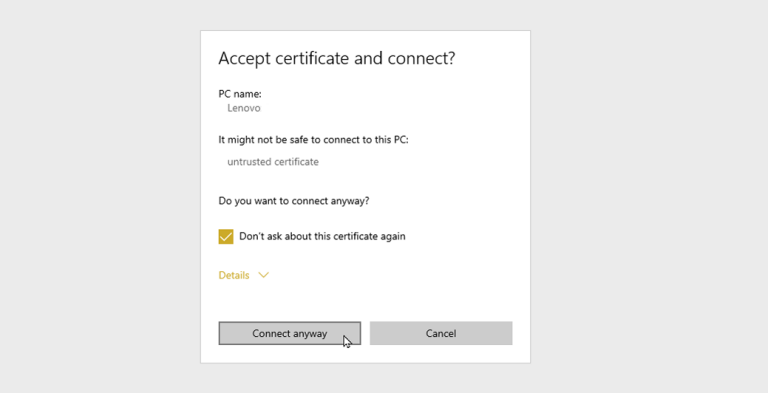The width and height of the screenshot is (768, 393).
Task: Click the word "Connect" on the left button
Action: click(271, 333)
